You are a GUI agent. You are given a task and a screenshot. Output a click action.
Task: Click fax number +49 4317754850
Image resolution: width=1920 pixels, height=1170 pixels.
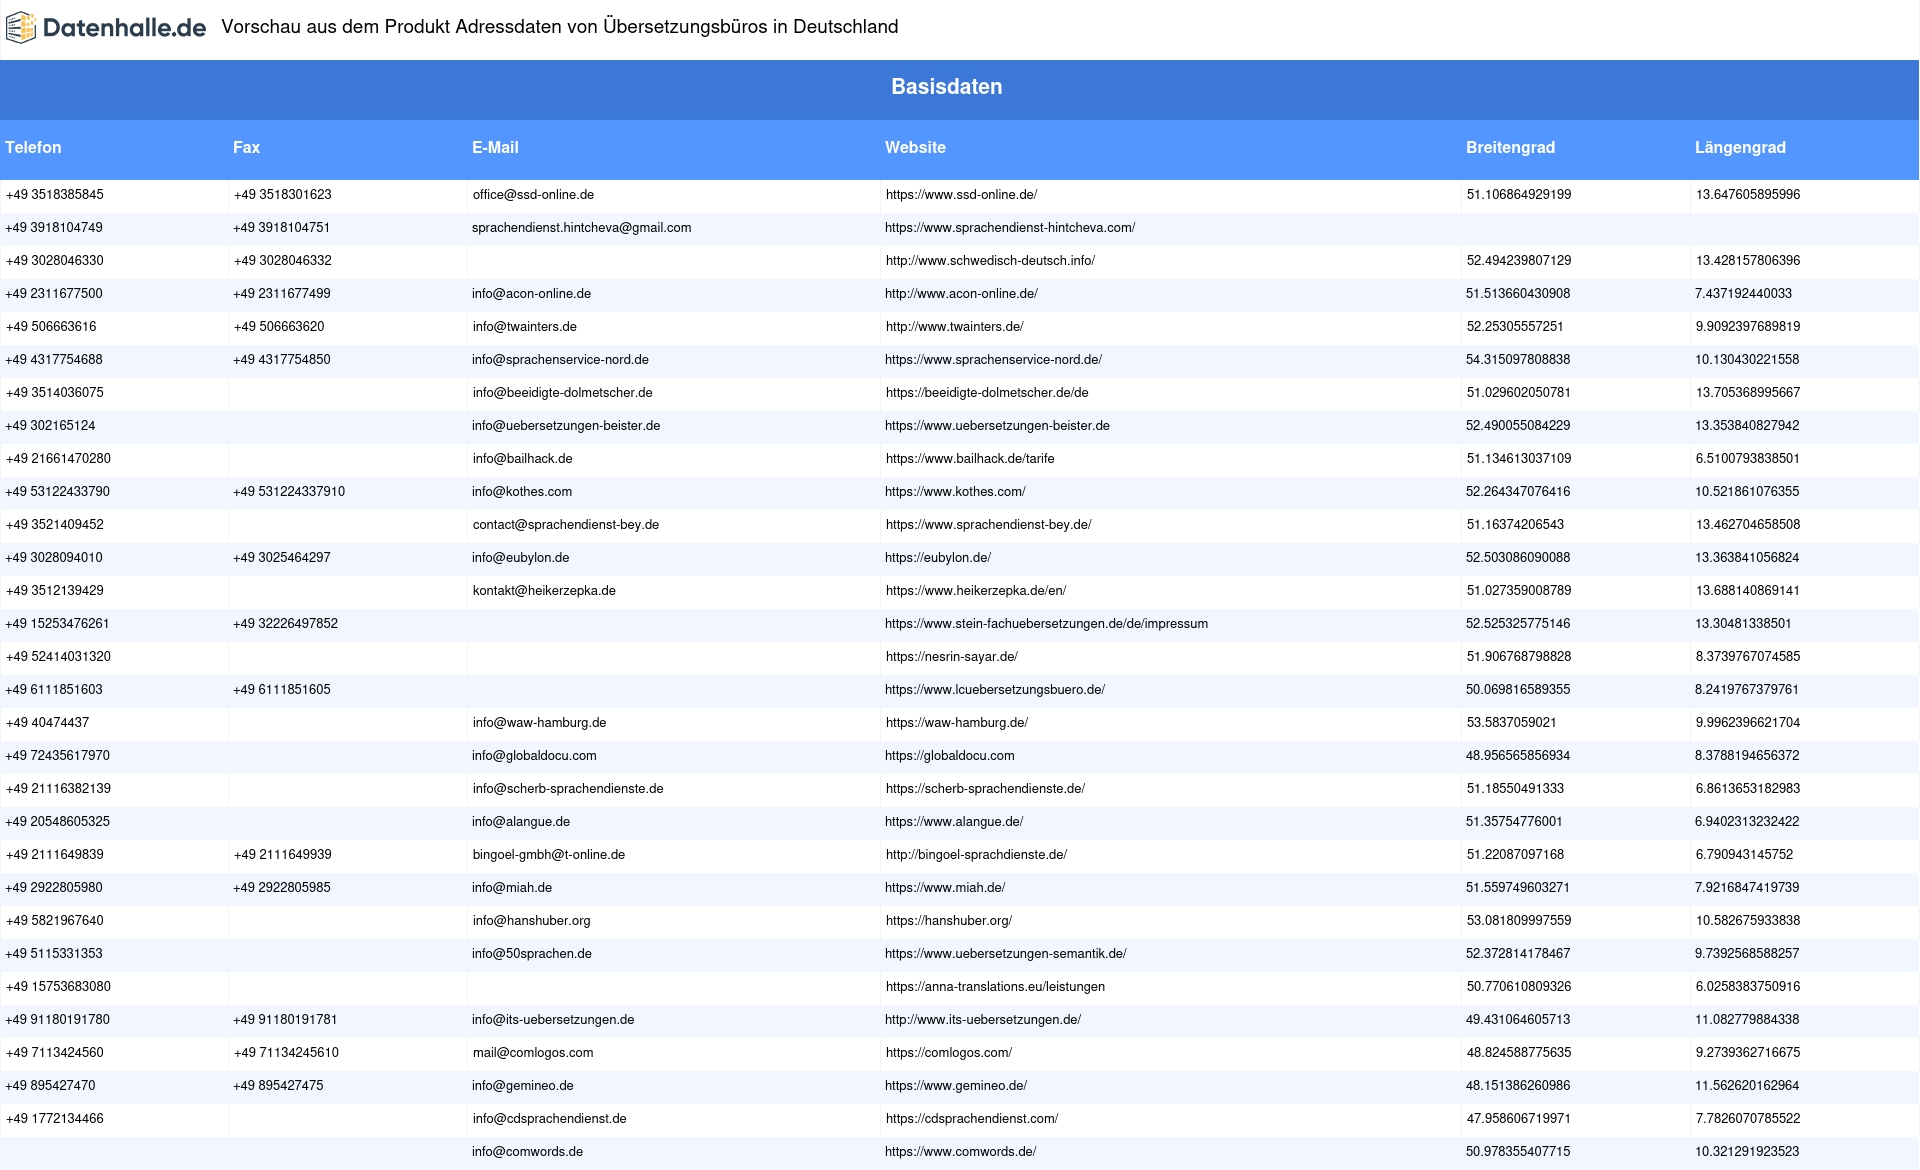[281, 360]
